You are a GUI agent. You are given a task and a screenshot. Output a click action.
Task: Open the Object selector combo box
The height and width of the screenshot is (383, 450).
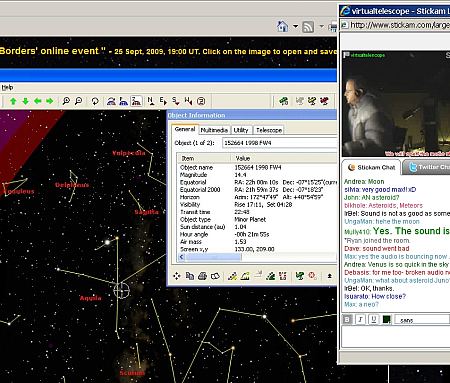coord(280,143)
